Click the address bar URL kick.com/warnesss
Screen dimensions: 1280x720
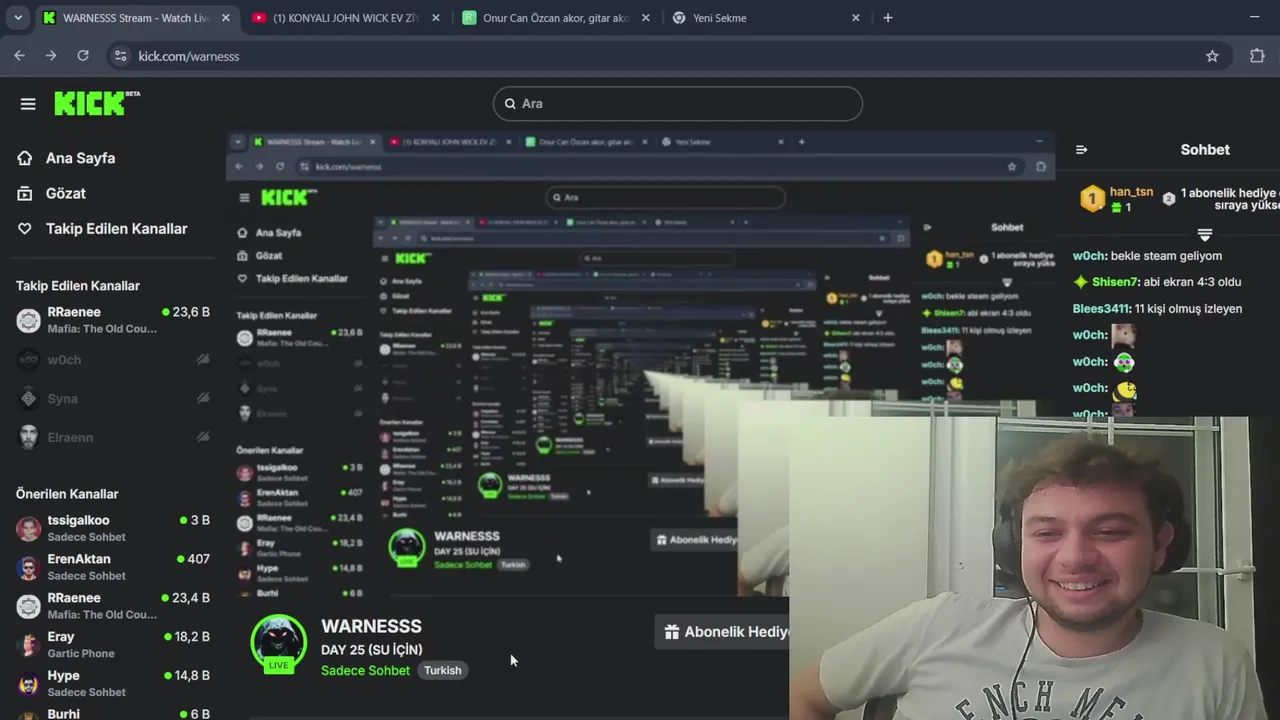(x=188, y=56)
